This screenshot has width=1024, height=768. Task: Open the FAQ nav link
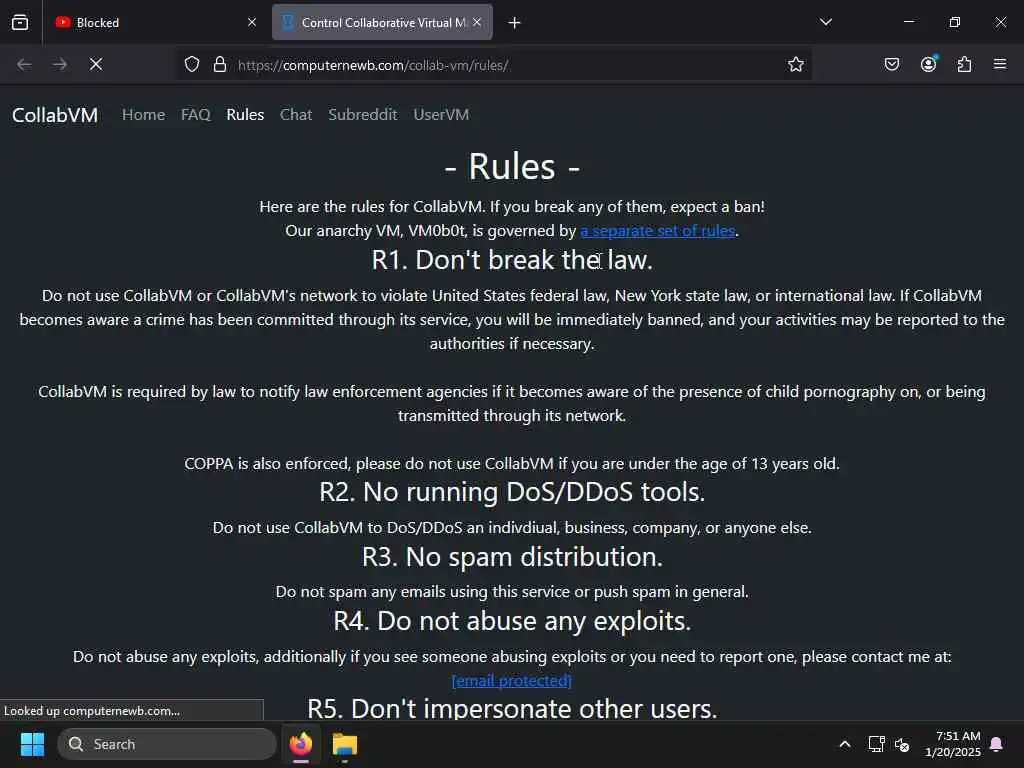[196, 115]
